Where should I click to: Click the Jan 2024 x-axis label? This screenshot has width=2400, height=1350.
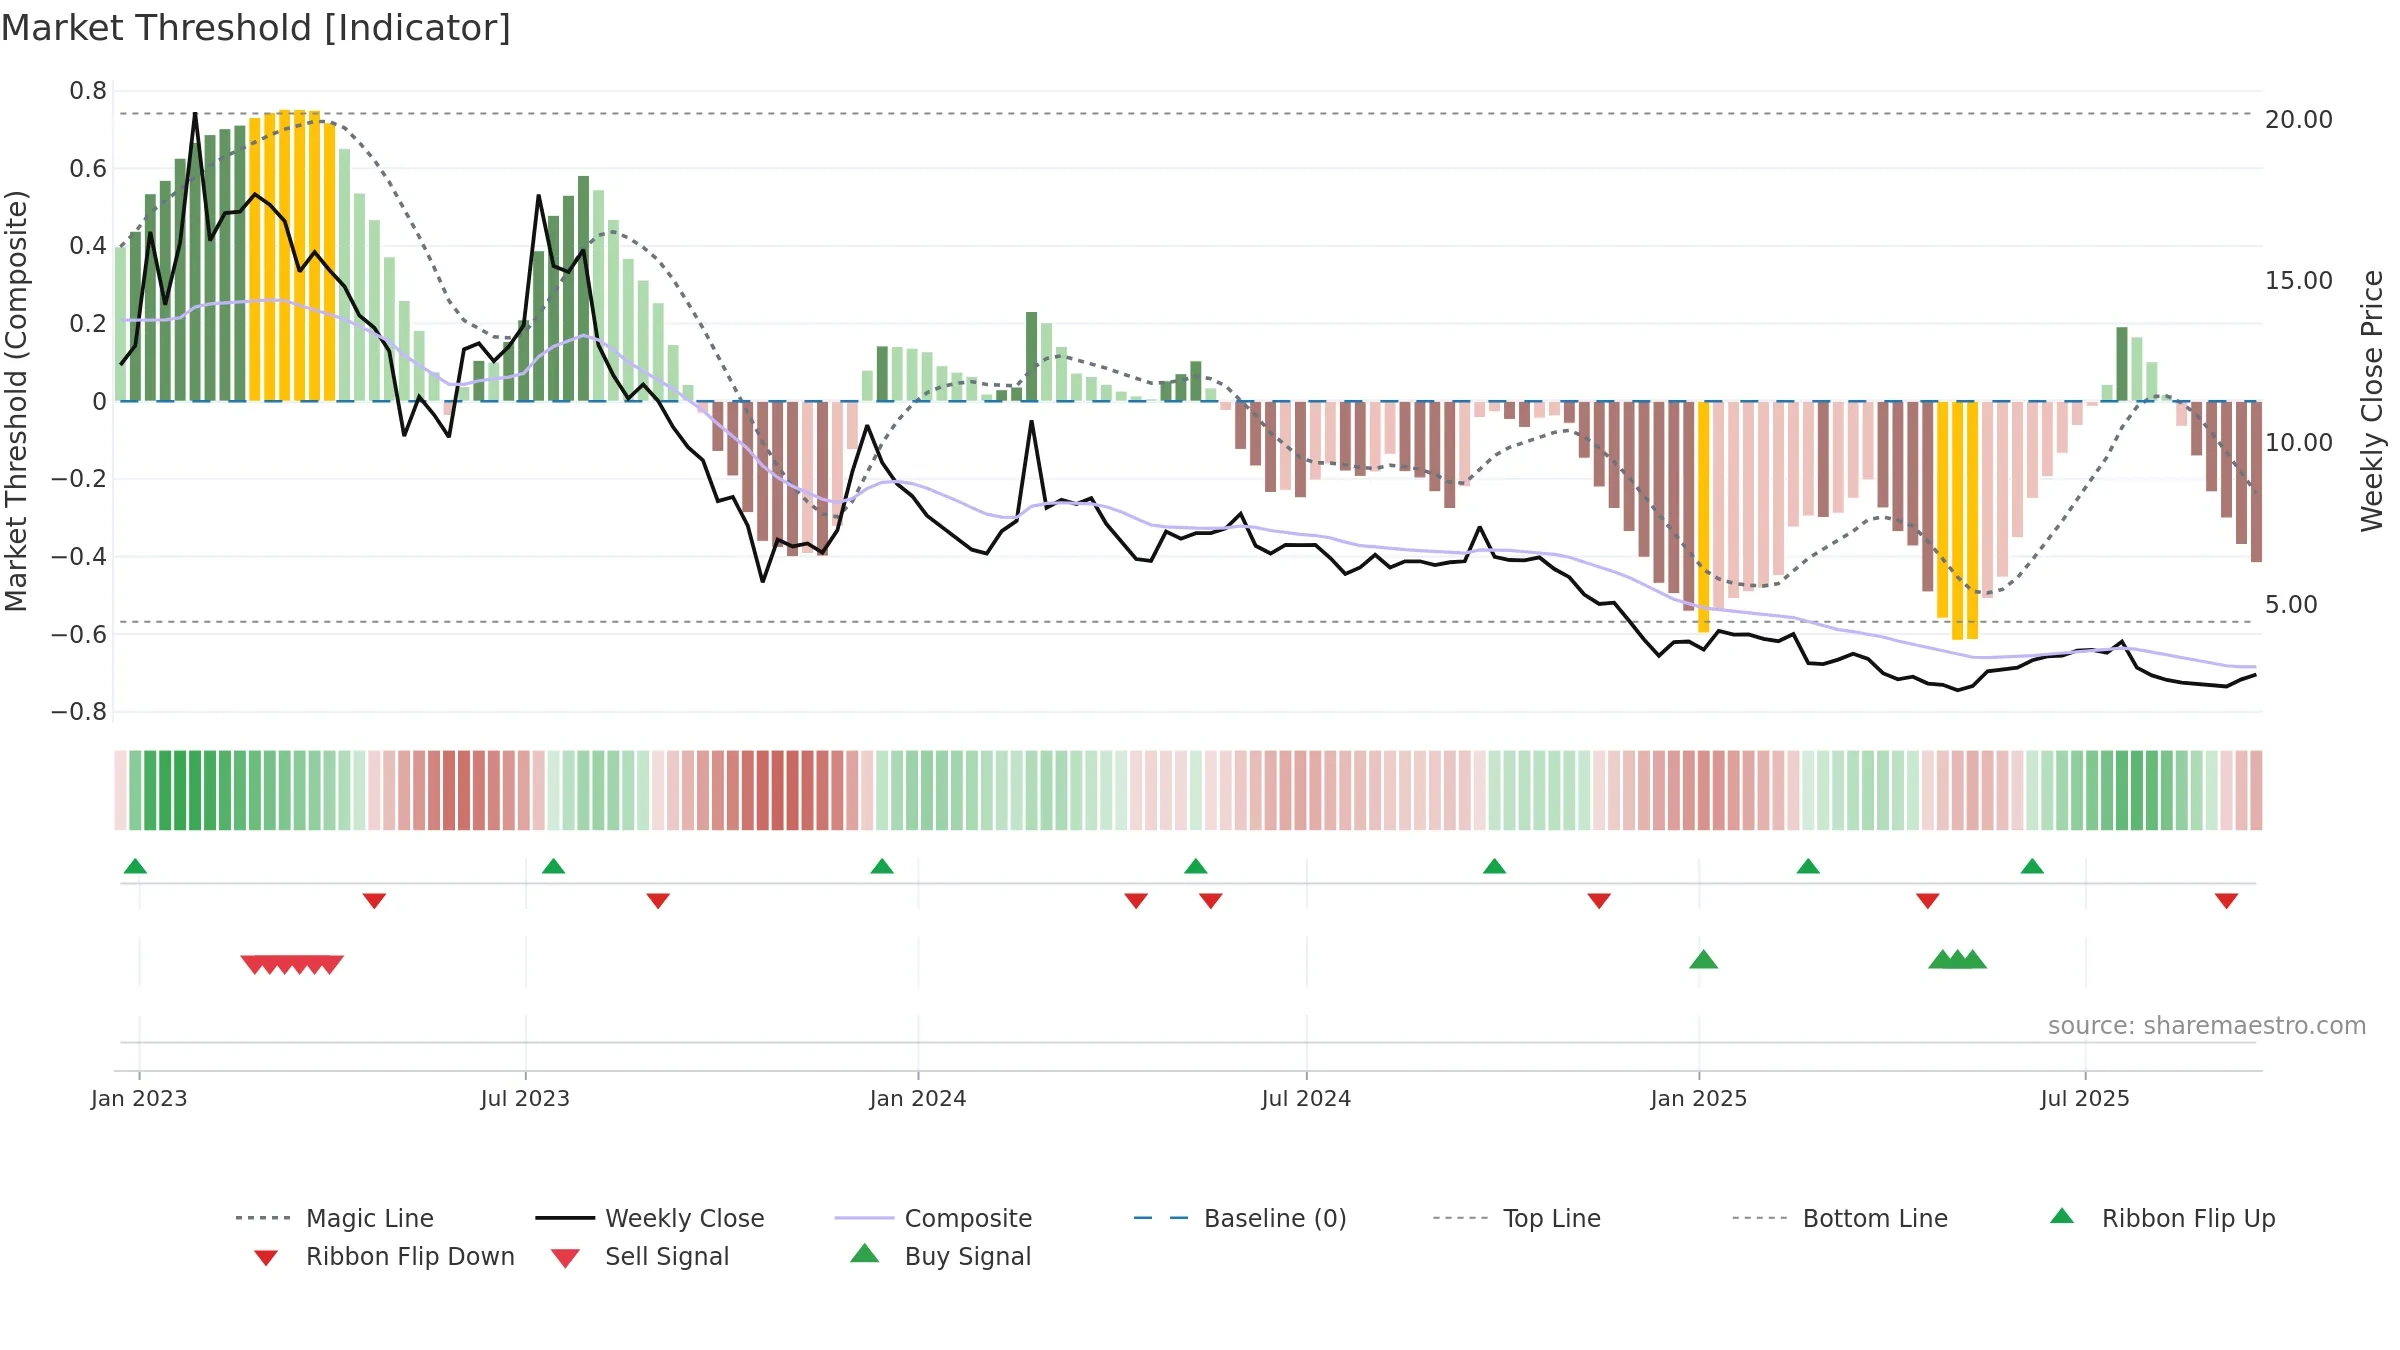point(918,1099)
